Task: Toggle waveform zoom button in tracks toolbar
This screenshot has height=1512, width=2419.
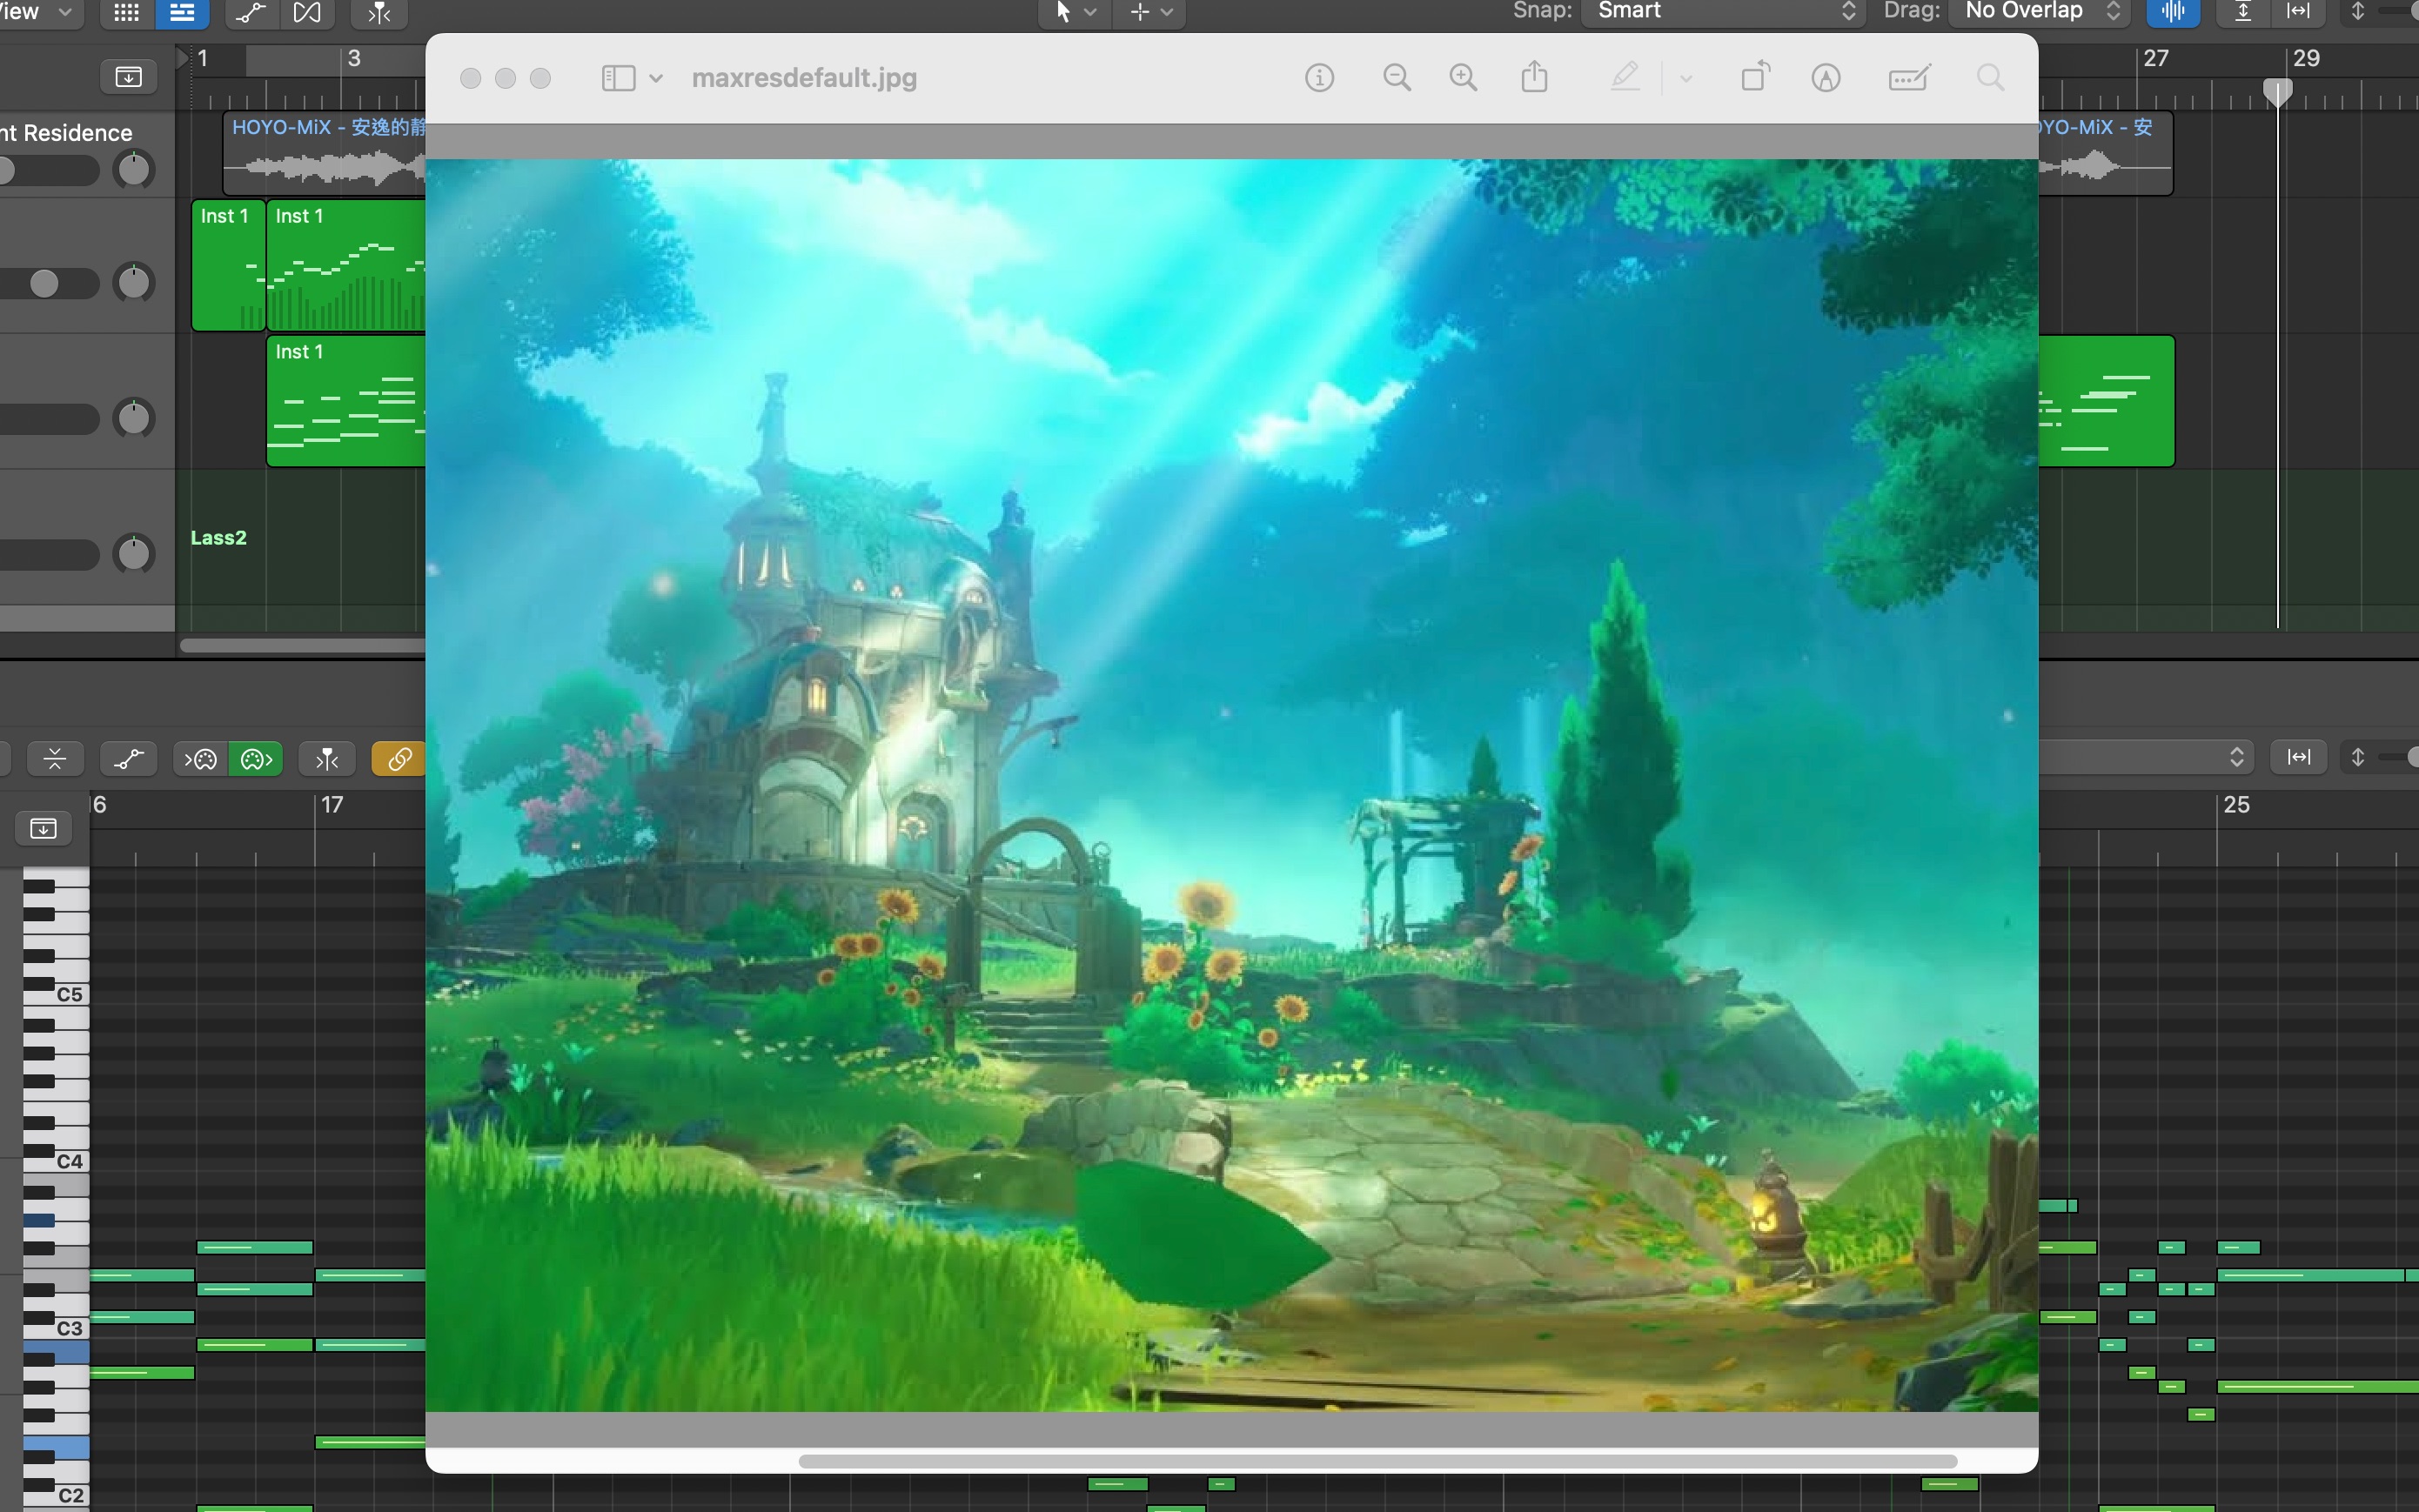Action: 2172,12
